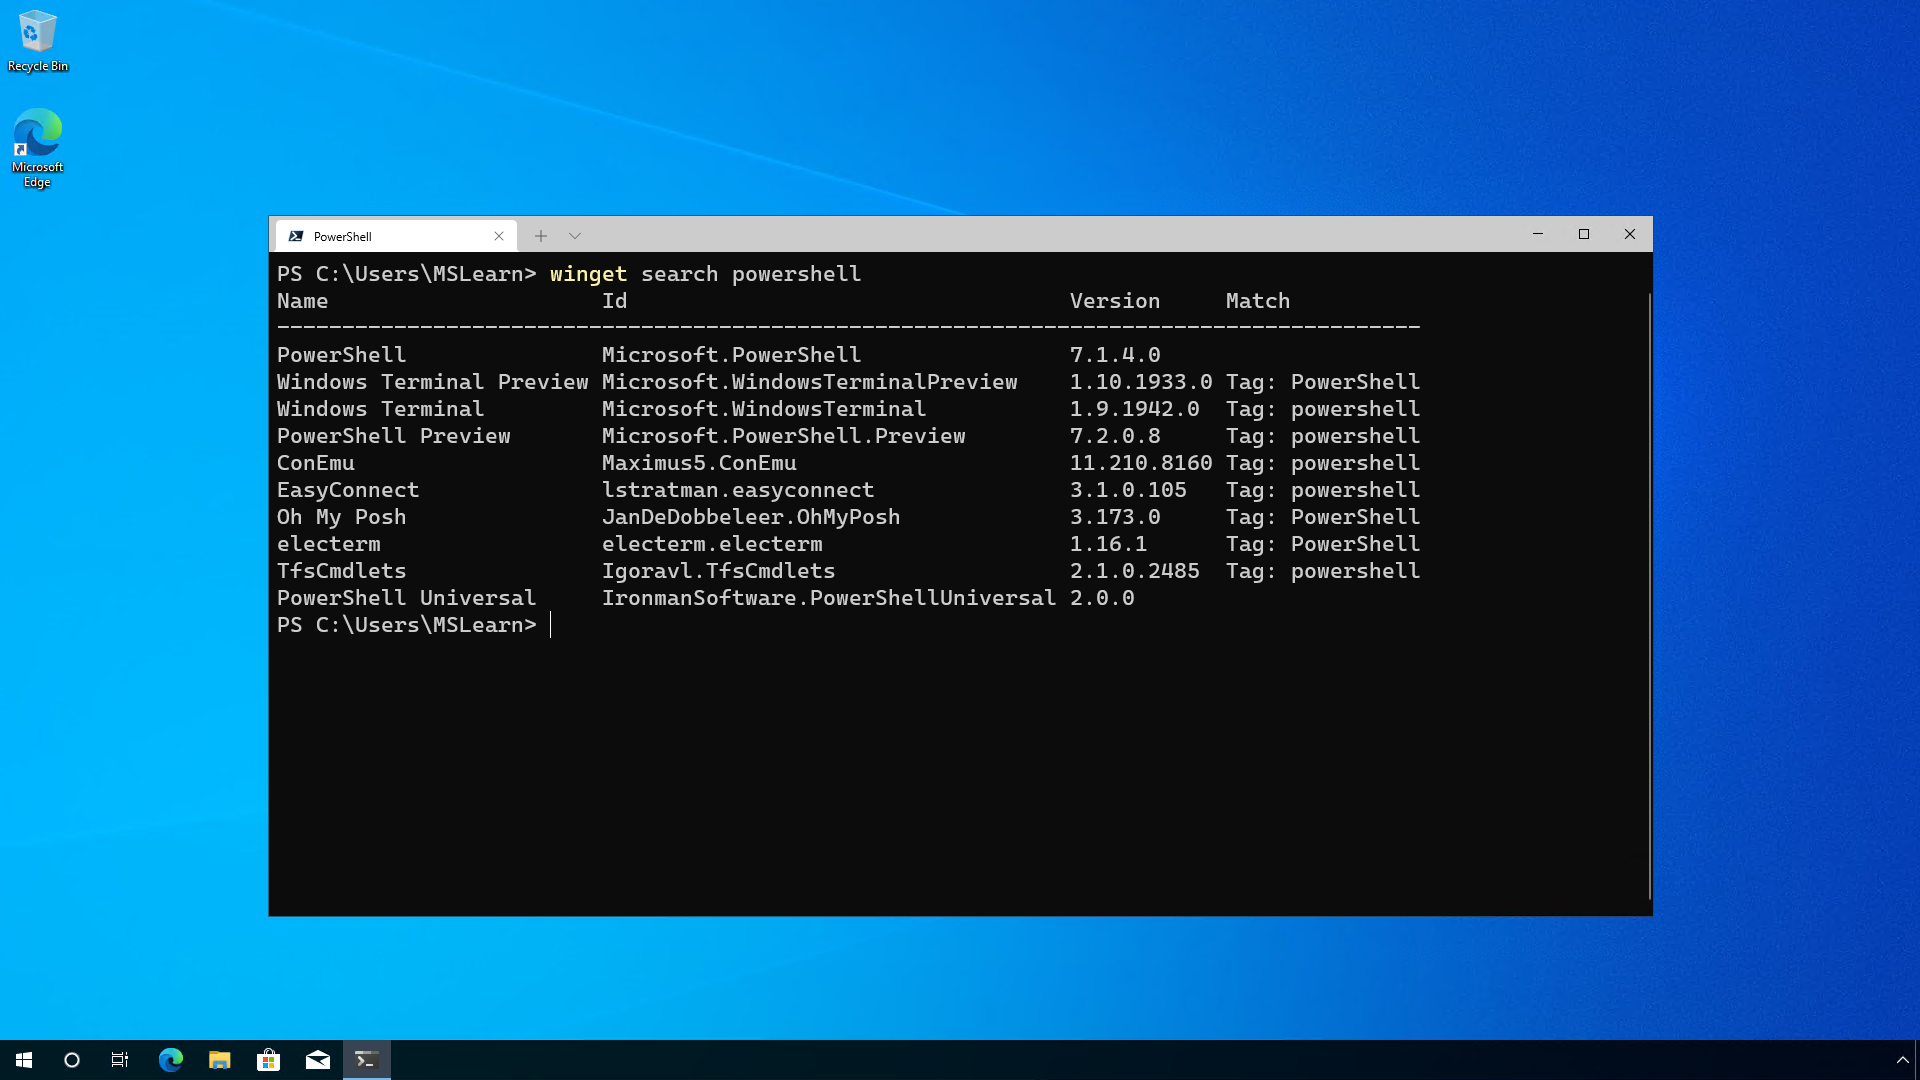
Task: Place cursor at the command prompt line
Action: tap(553, 624)
